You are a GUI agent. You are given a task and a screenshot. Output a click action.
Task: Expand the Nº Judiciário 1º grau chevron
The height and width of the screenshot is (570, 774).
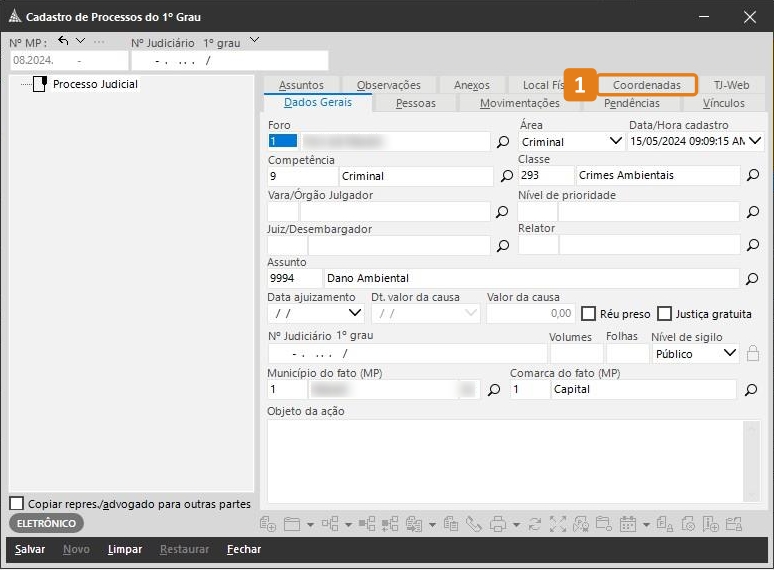(254, 40)
